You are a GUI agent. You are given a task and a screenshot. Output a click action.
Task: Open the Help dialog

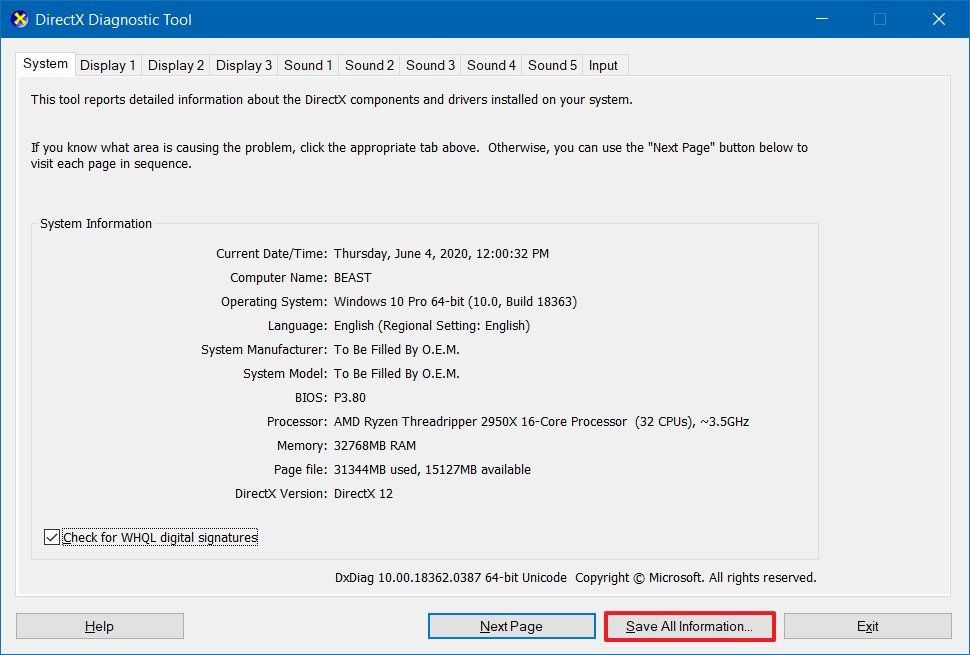(99, 626)
